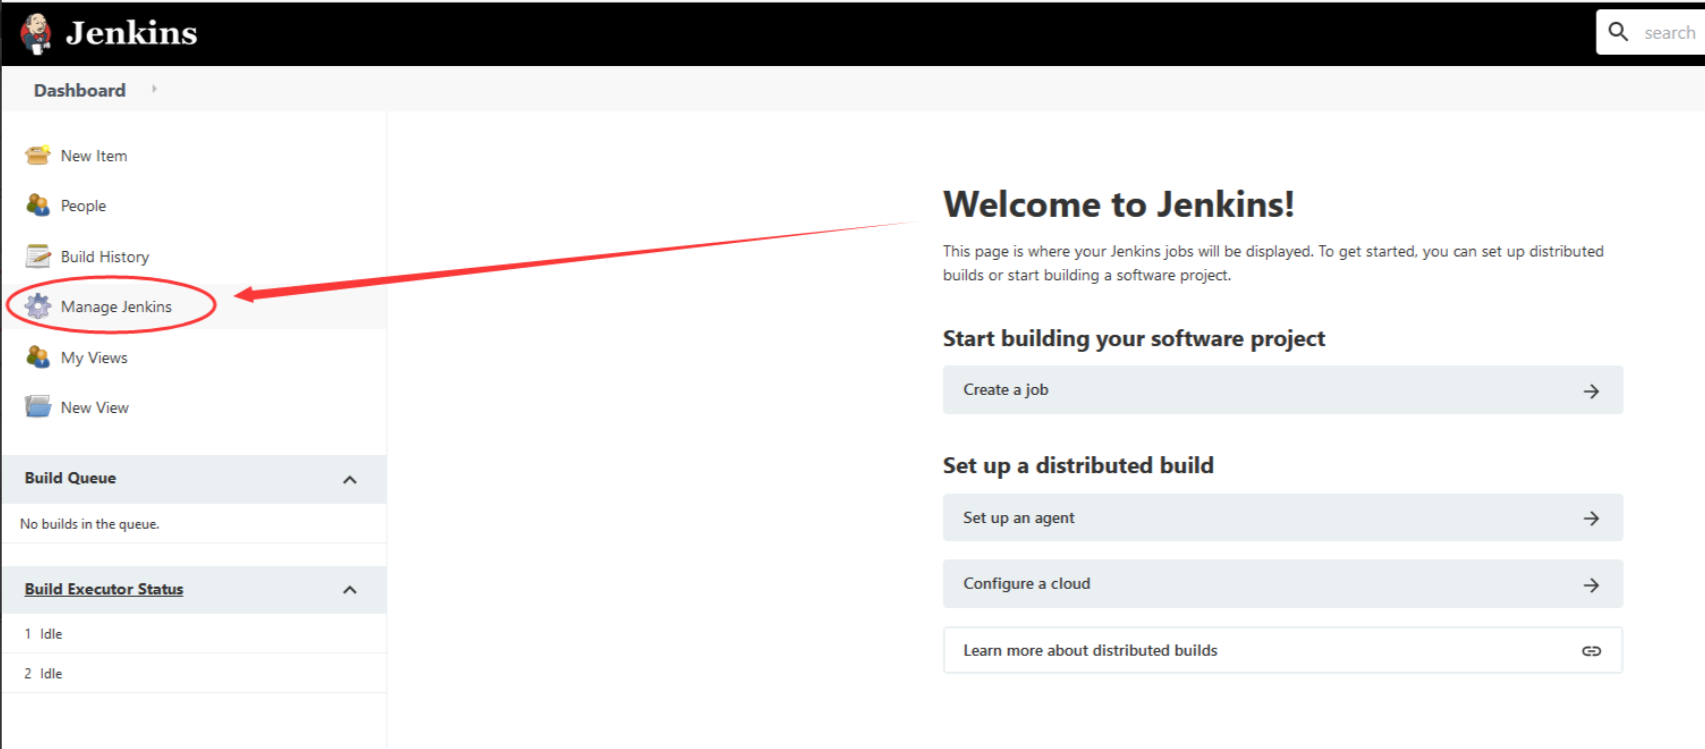Click the New View folder icon
This screenshot has width=1705, height=749.
38,407
